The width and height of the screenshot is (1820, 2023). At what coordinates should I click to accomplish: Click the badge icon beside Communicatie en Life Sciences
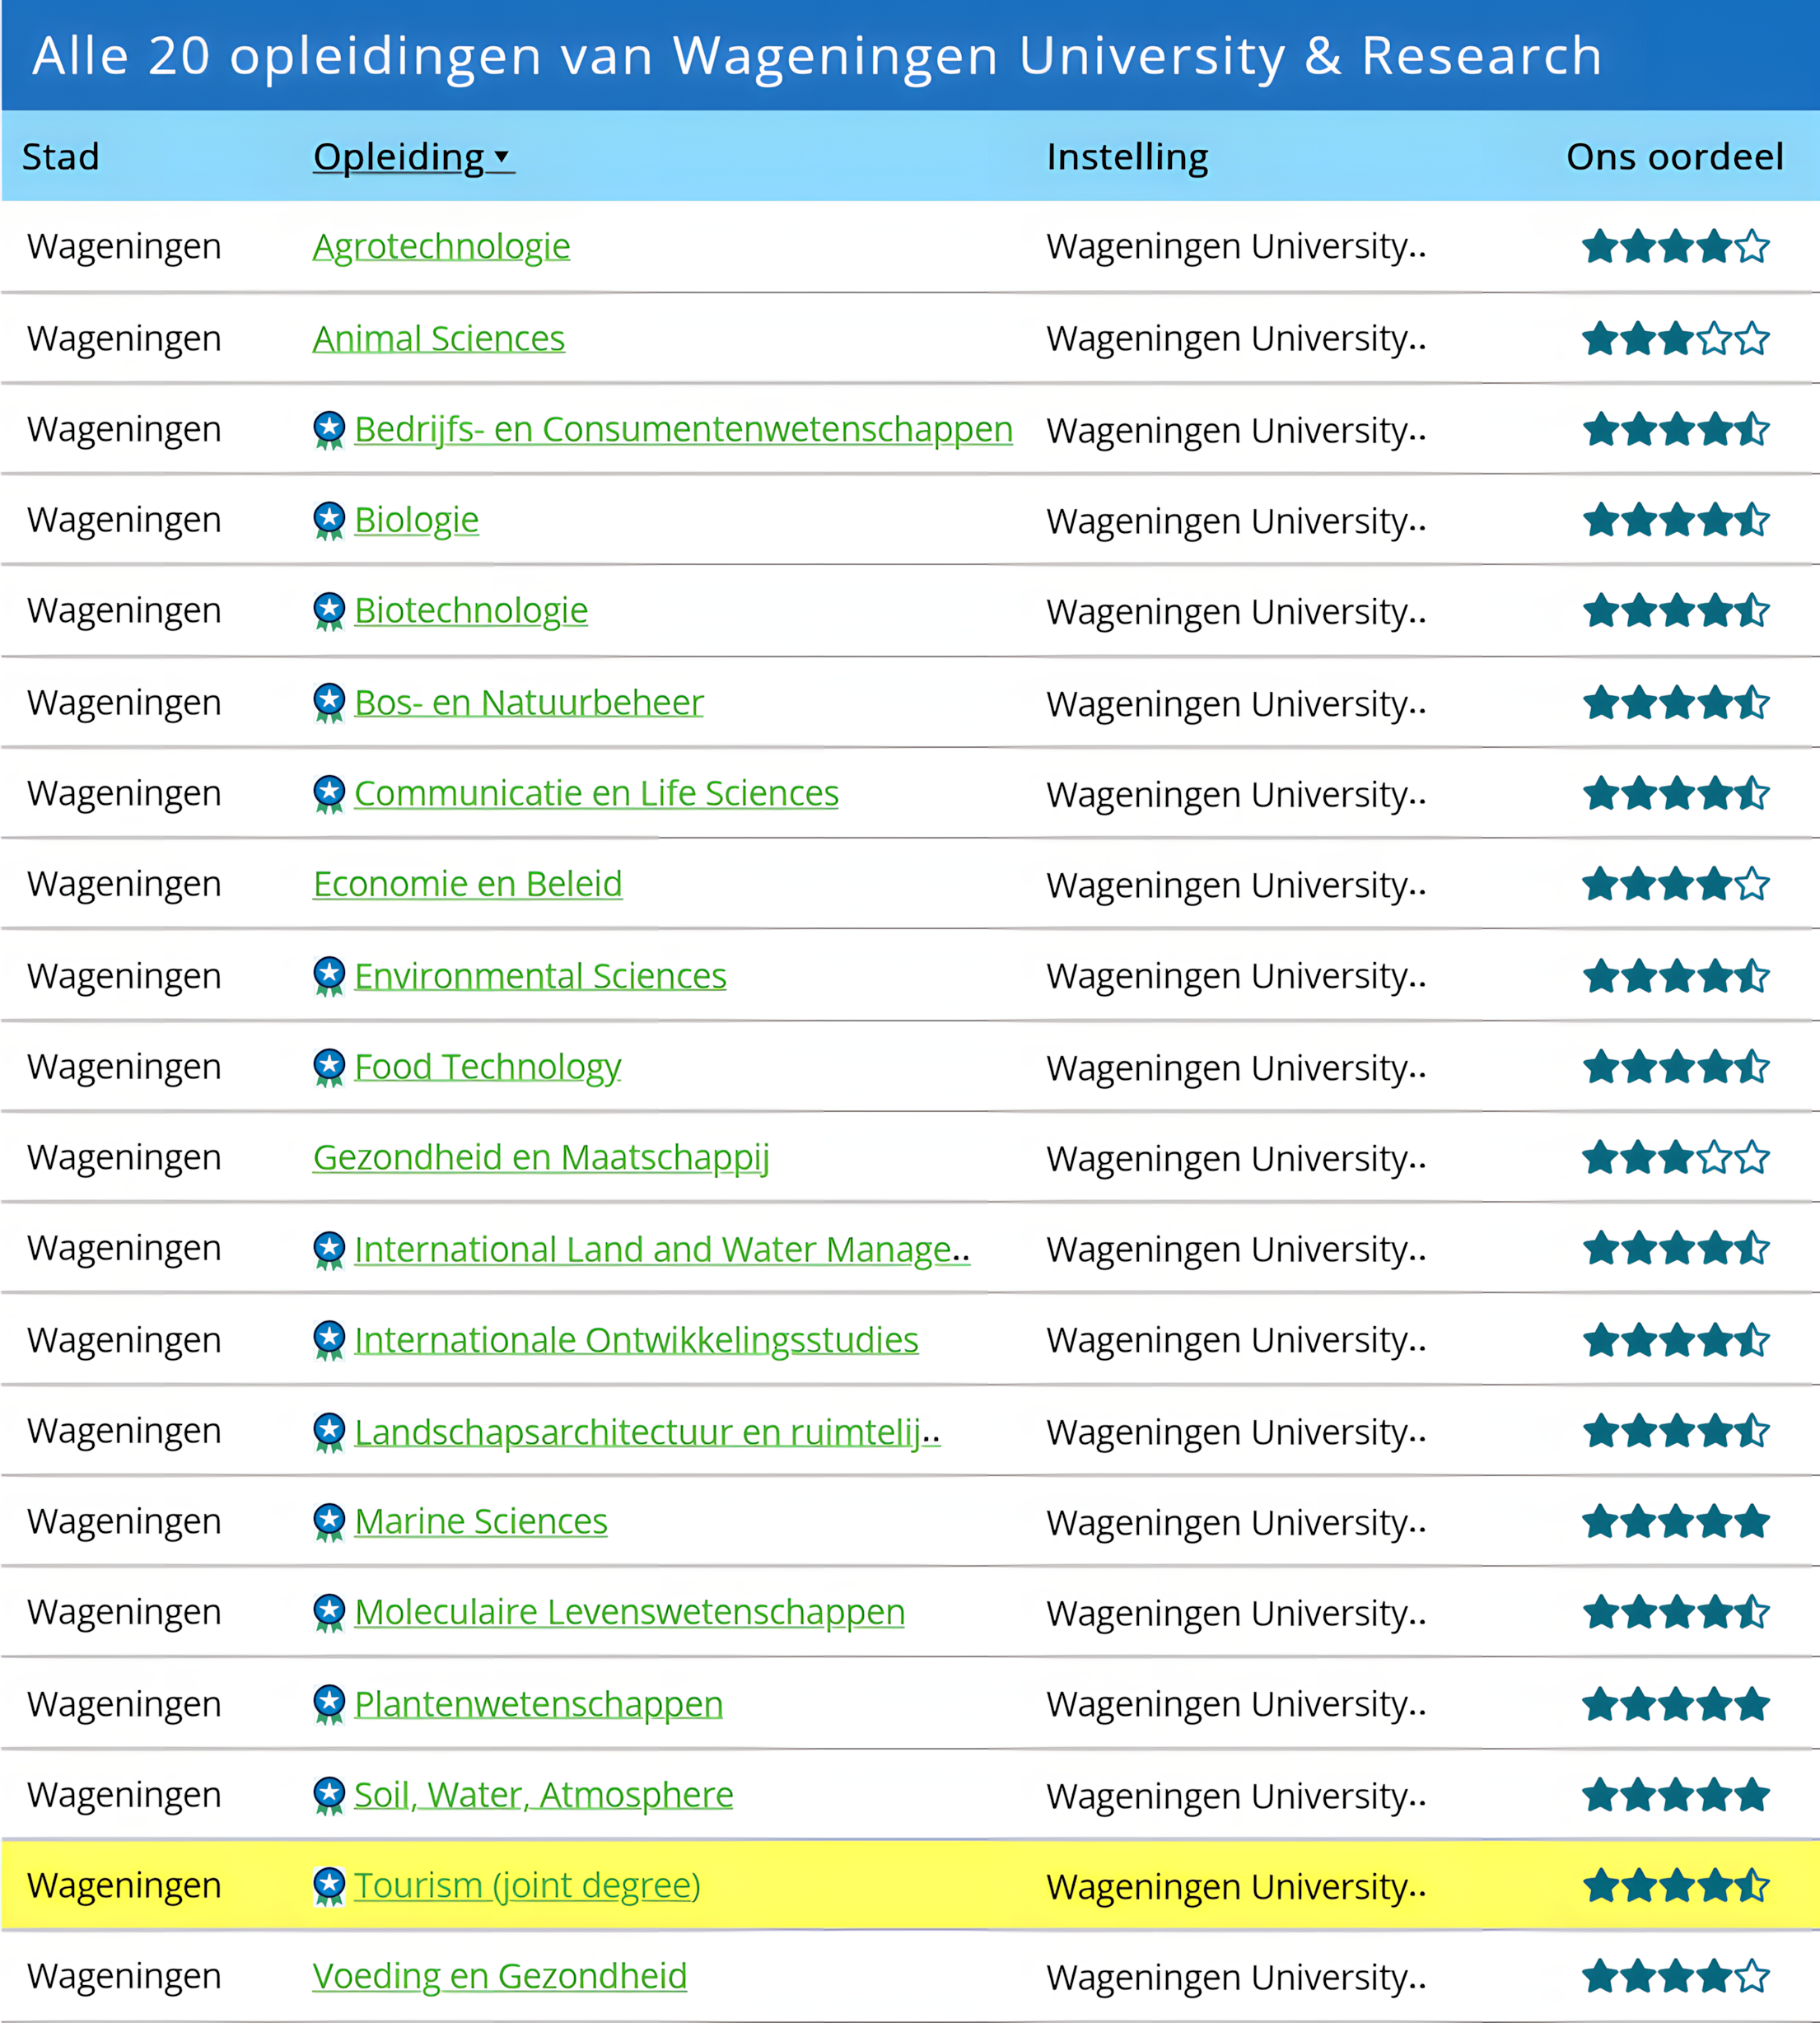[329, 794]
